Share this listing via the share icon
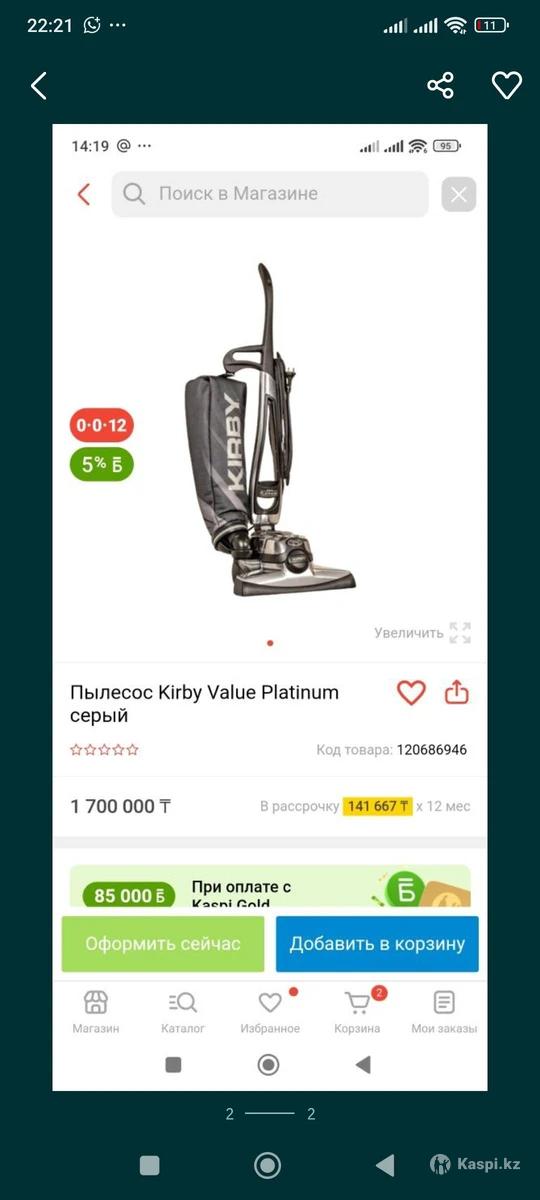The image size is (540, 1200). click(440, 85)
